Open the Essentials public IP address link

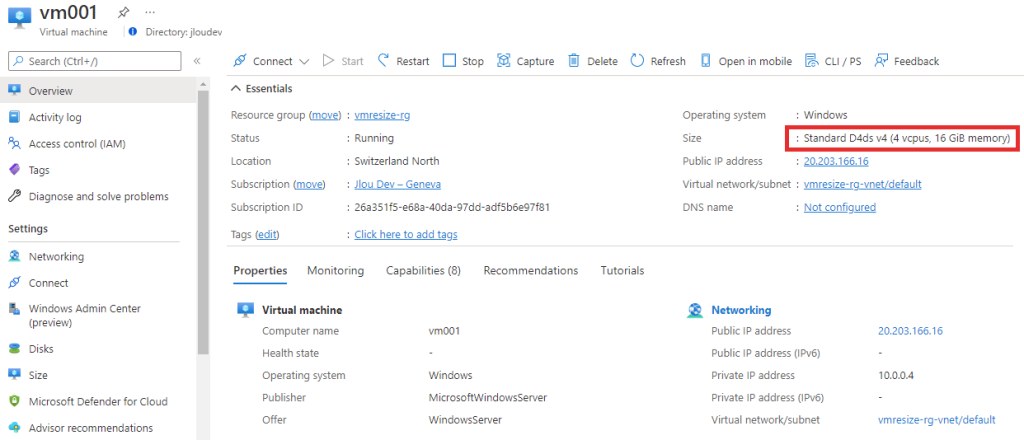[836, 161]
